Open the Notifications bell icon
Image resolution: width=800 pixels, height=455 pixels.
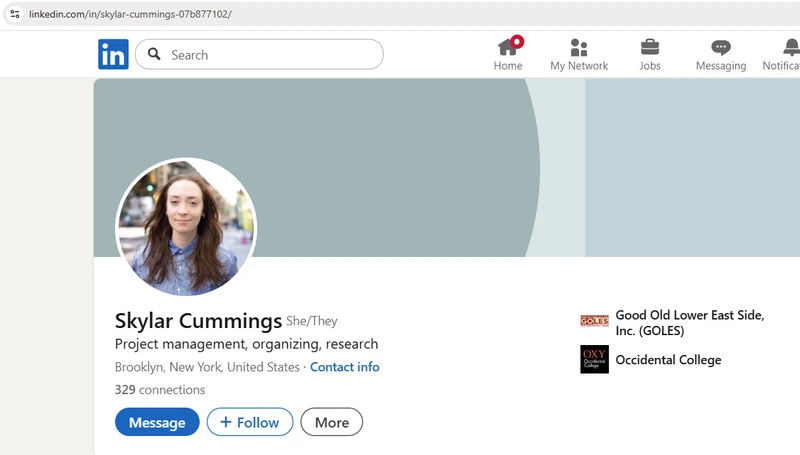(x=790, y=47)
